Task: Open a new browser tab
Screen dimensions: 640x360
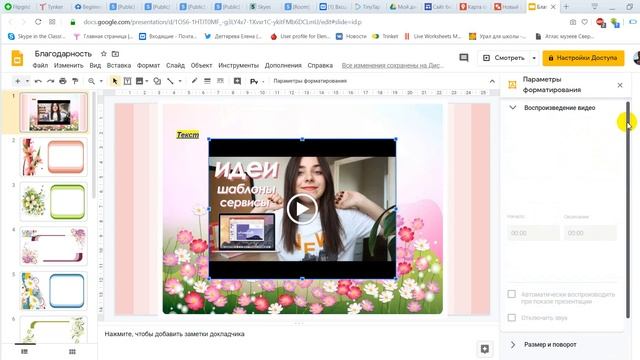Action: [x=566, y=7]
